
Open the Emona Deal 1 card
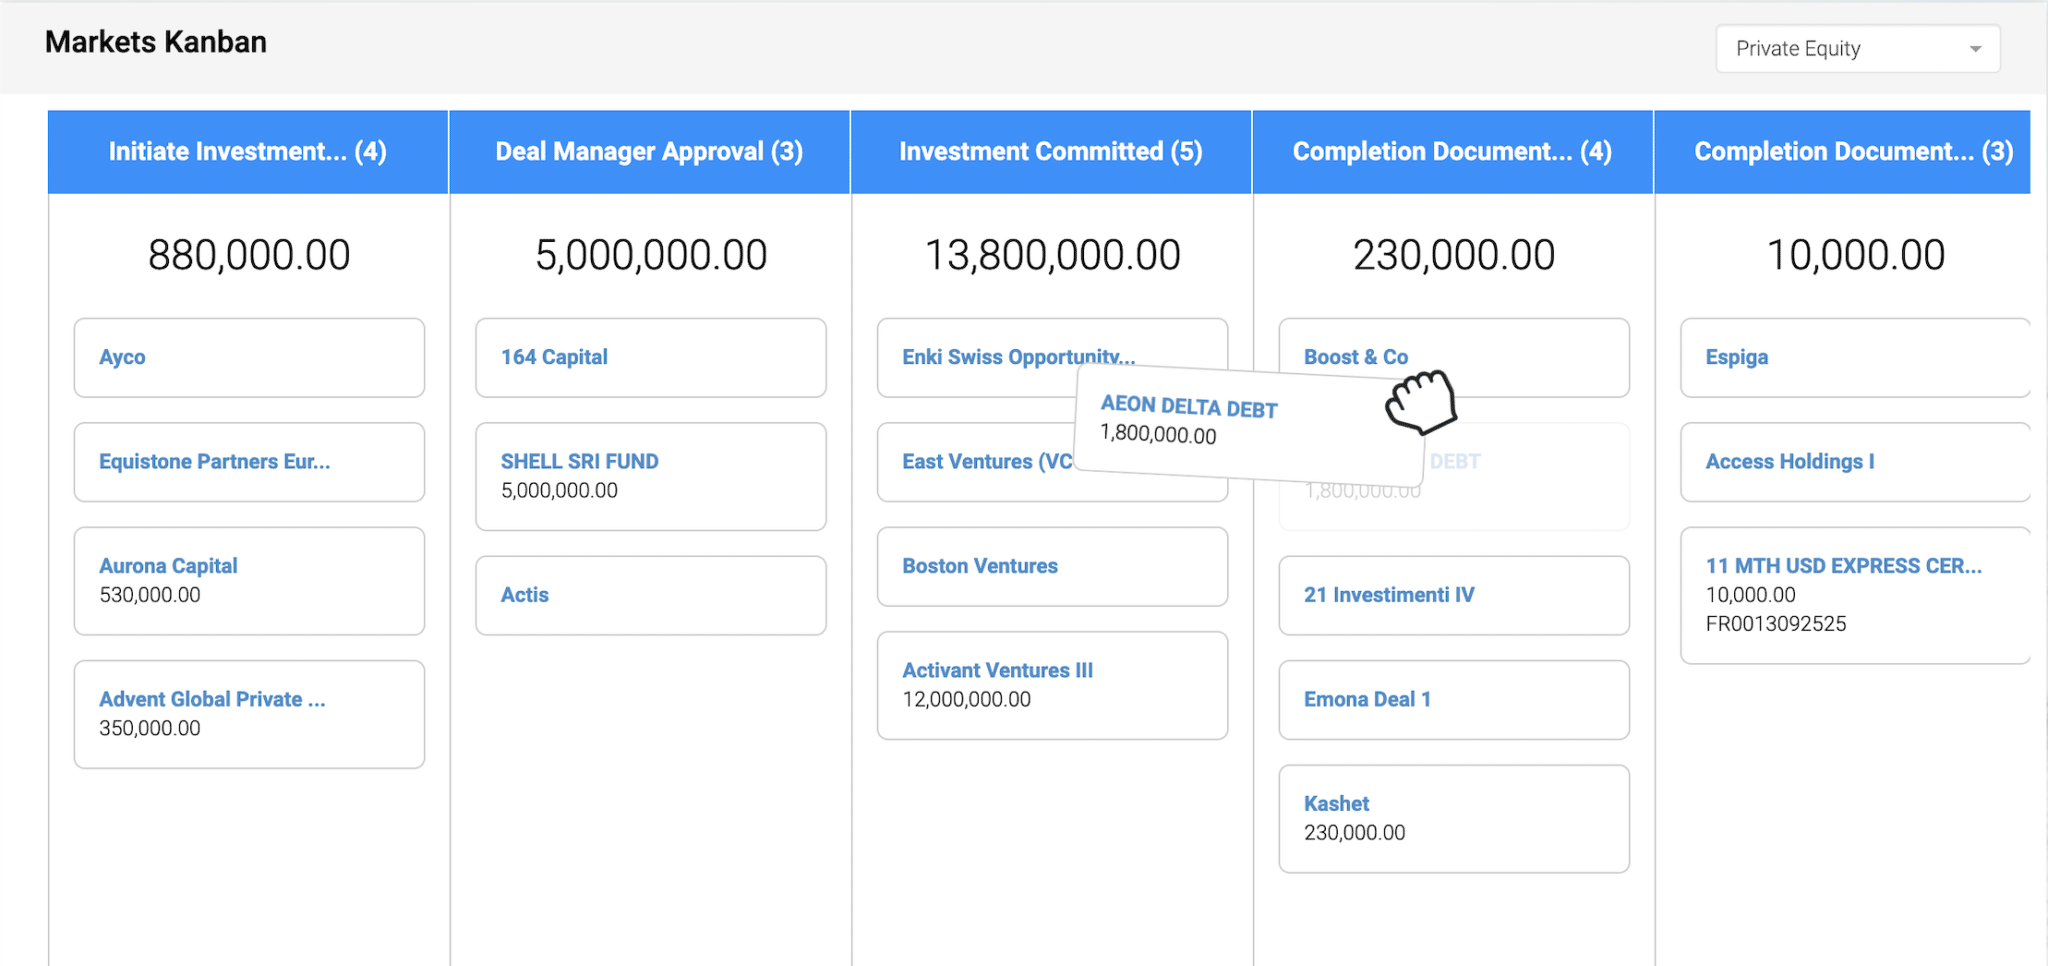pyautogui.click(x=1454, y=700)
